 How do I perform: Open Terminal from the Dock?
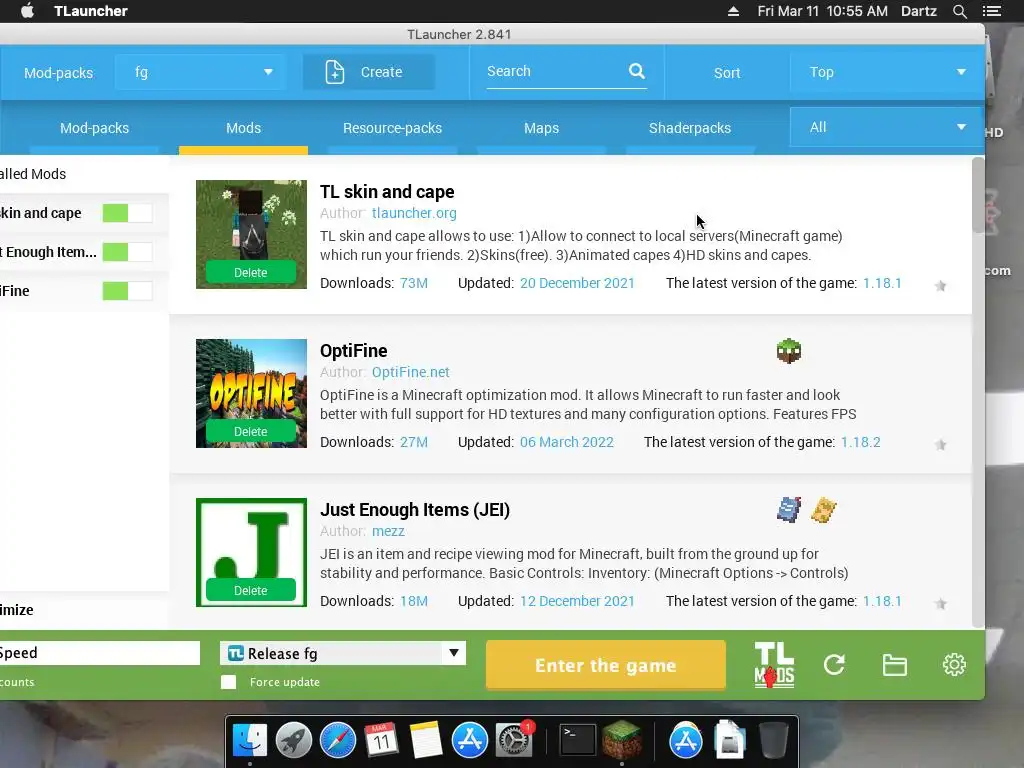pos(578,741)
